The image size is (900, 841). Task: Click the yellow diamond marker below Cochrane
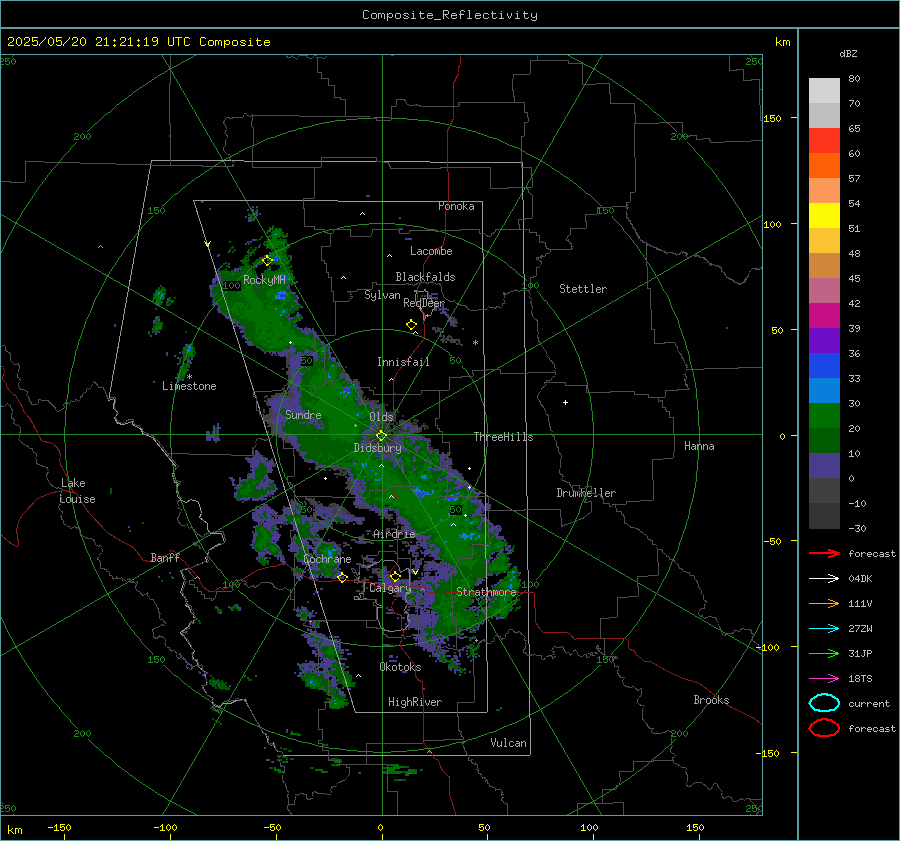[342, 577]
